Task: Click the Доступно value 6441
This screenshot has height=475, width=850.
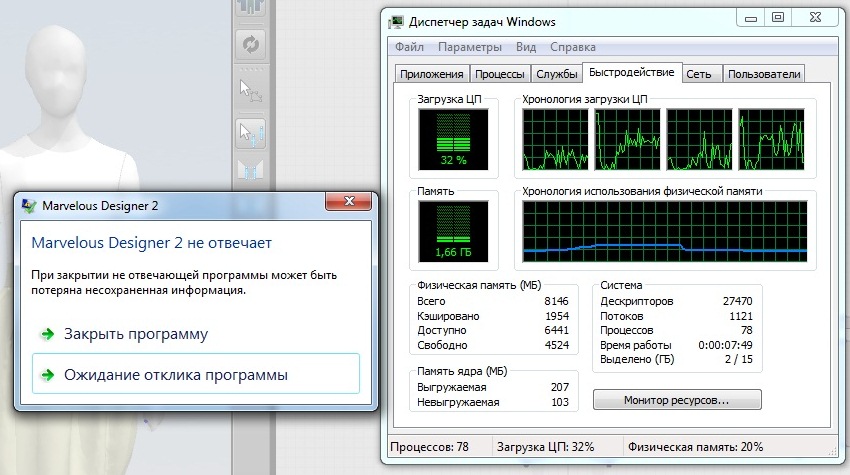Action: point(557,330)
